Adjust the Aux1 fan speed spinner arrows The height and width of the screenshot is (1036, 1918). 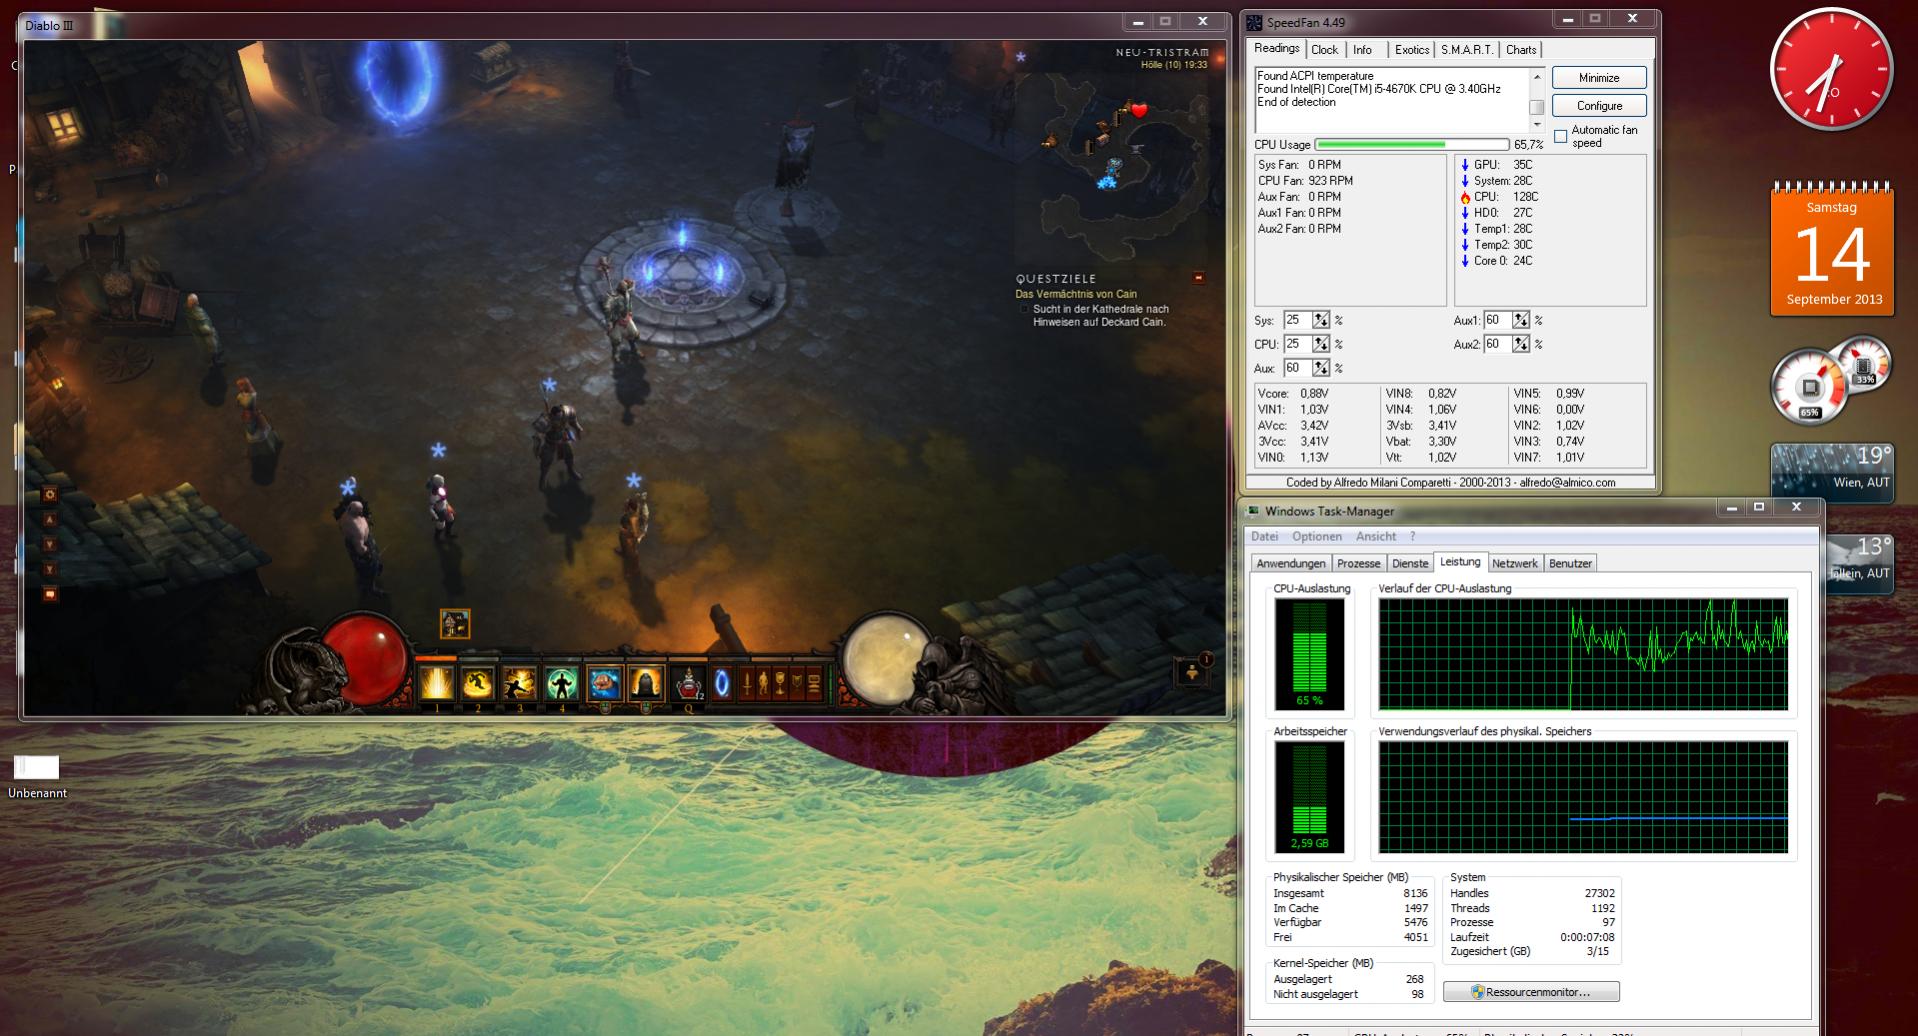(x=1521, y=320)
